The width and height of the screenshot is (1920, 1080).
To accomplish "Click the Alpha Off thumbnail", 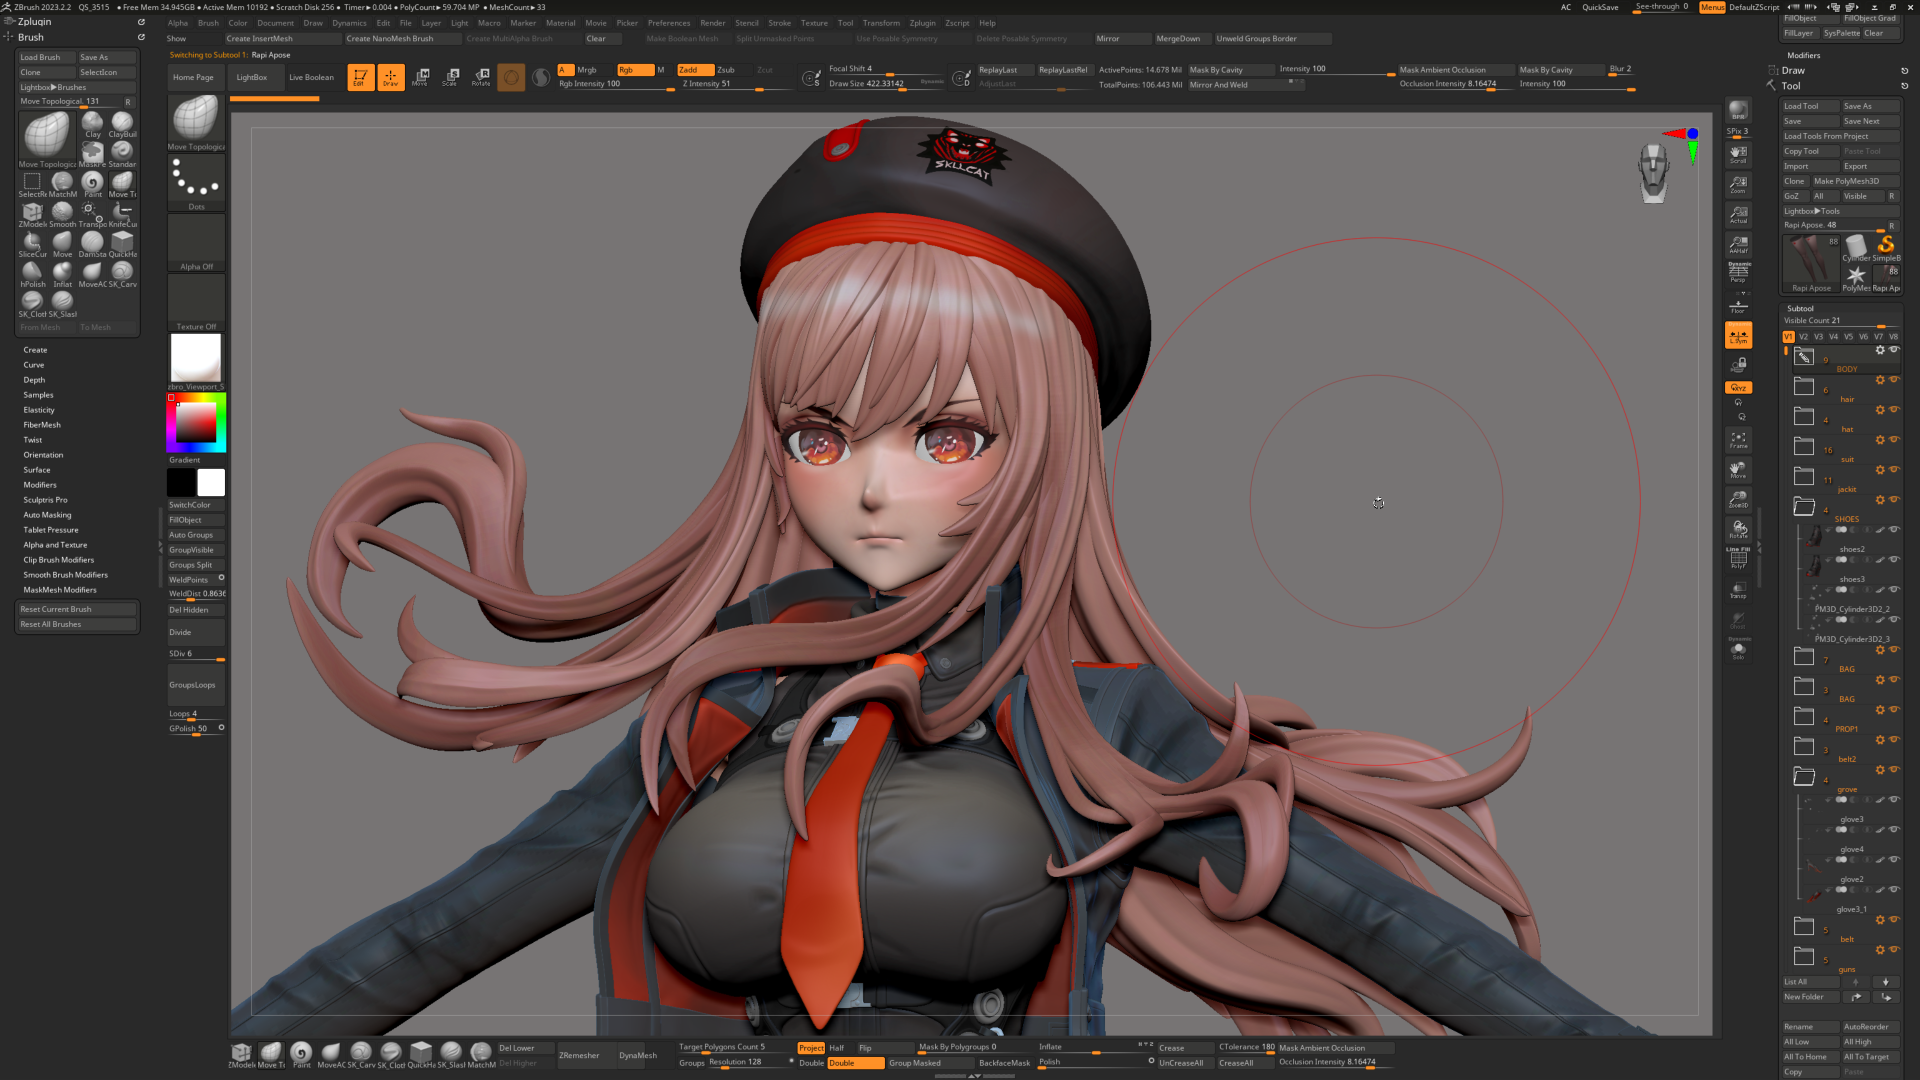I will pyautogui.click(x=196, y=242).
